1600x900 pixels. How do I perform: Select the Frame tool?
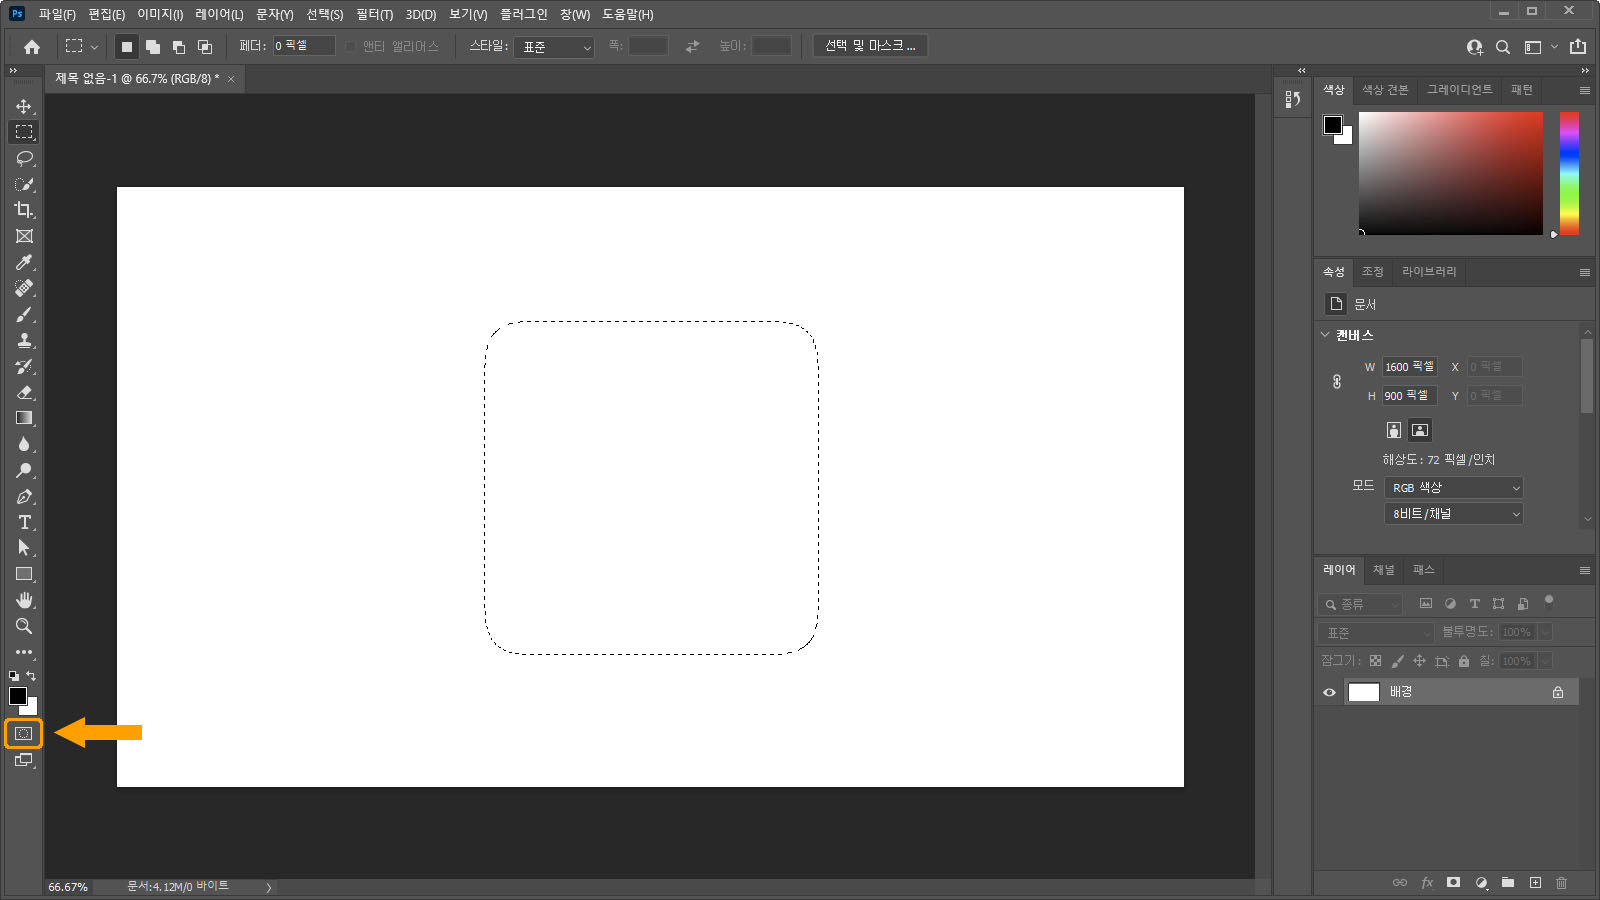click(x=24, y=236)
